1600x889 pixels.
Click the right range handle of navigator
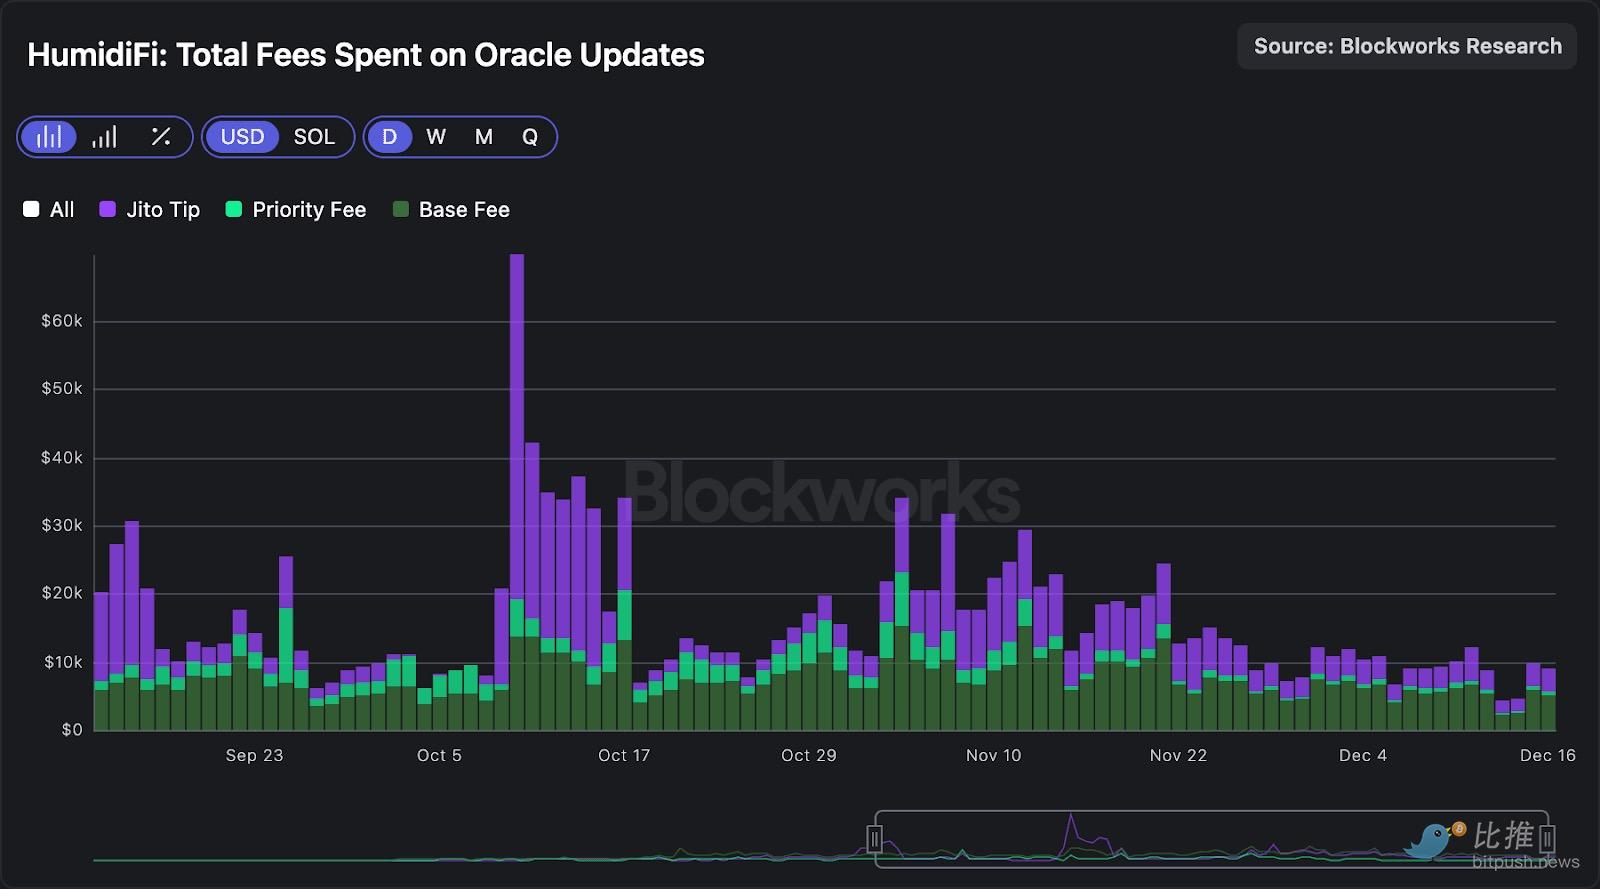point(1547,838)
